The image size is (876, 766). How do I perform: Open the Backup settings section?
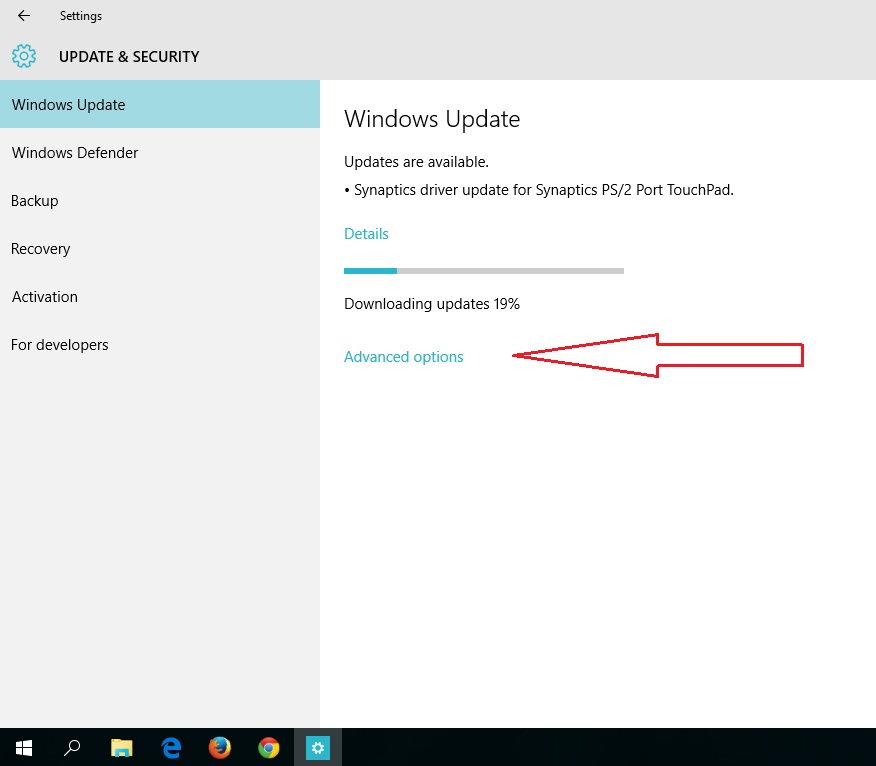click(x=35, y=201)
